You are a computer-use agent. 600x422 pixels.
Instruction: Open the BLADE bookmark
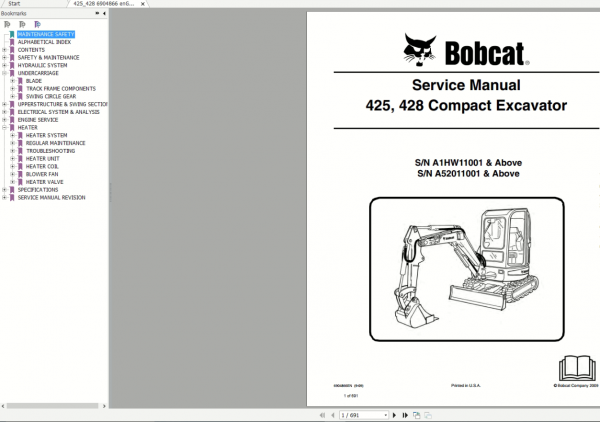tap(34, 81)
